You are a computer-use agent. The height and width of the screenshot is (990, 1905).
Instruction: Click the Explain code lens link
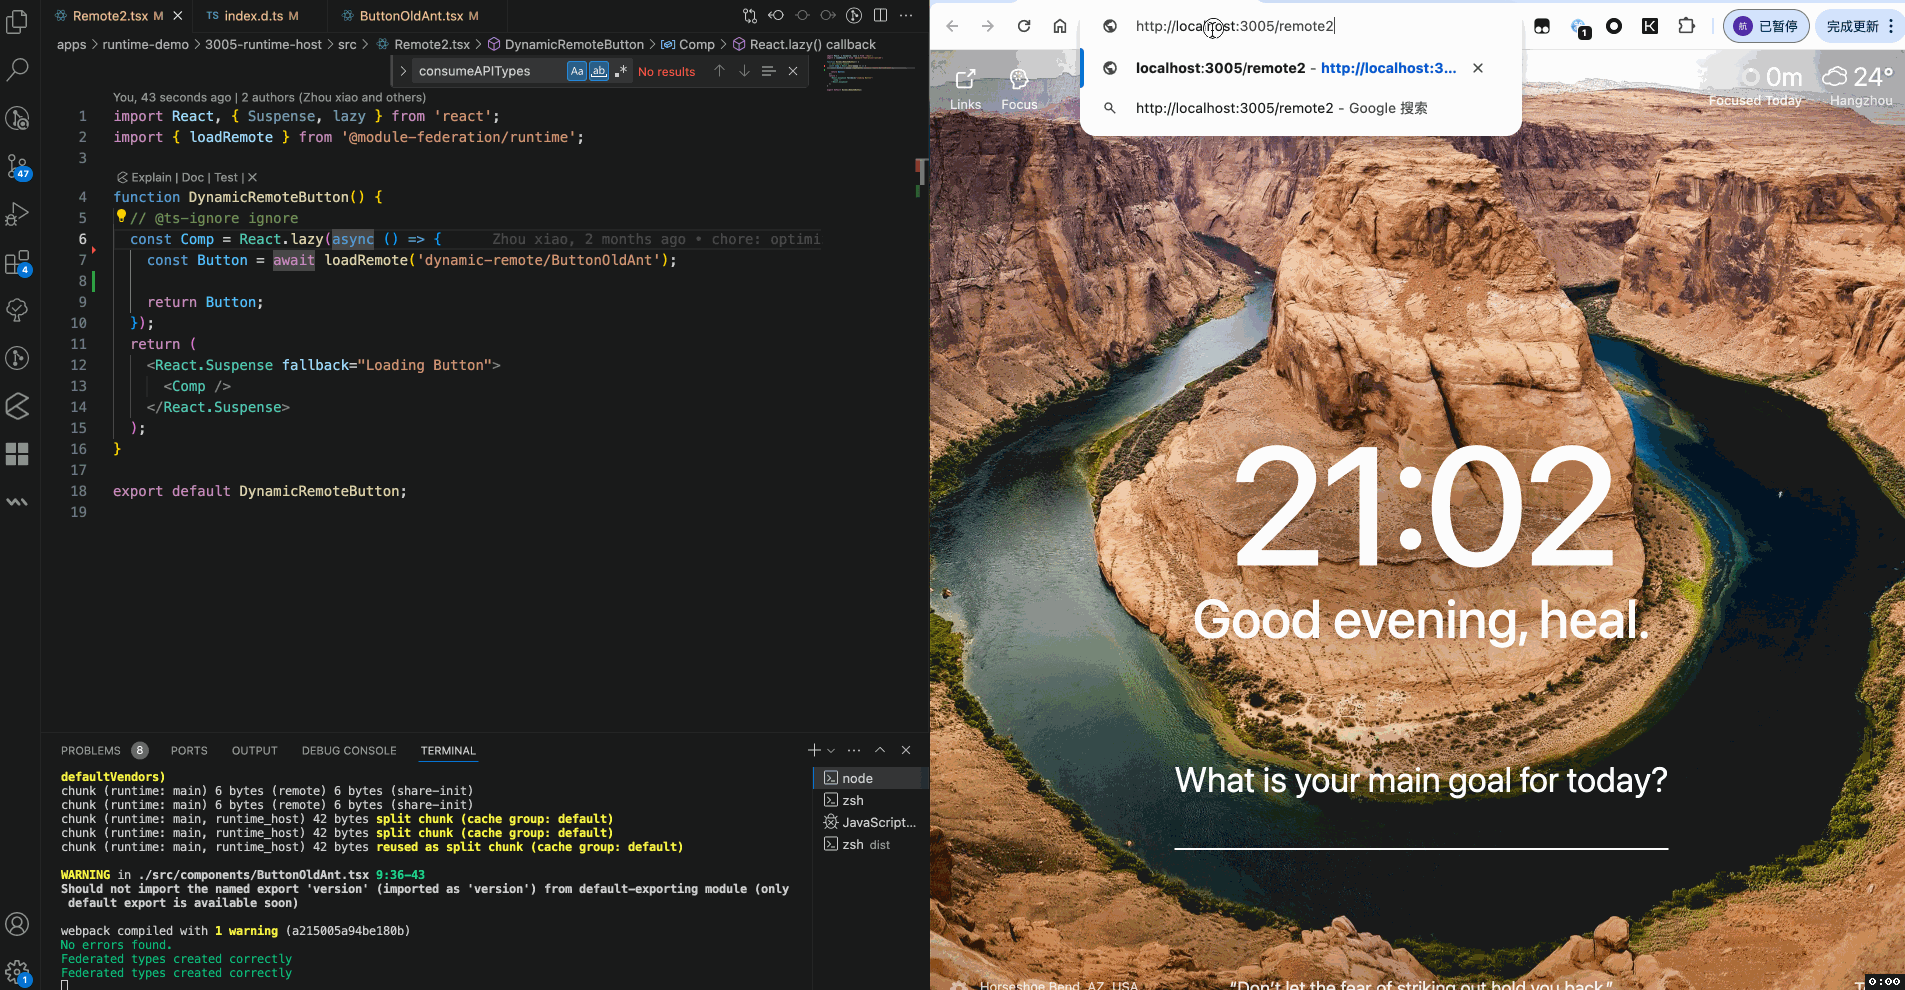coord(151,177)
